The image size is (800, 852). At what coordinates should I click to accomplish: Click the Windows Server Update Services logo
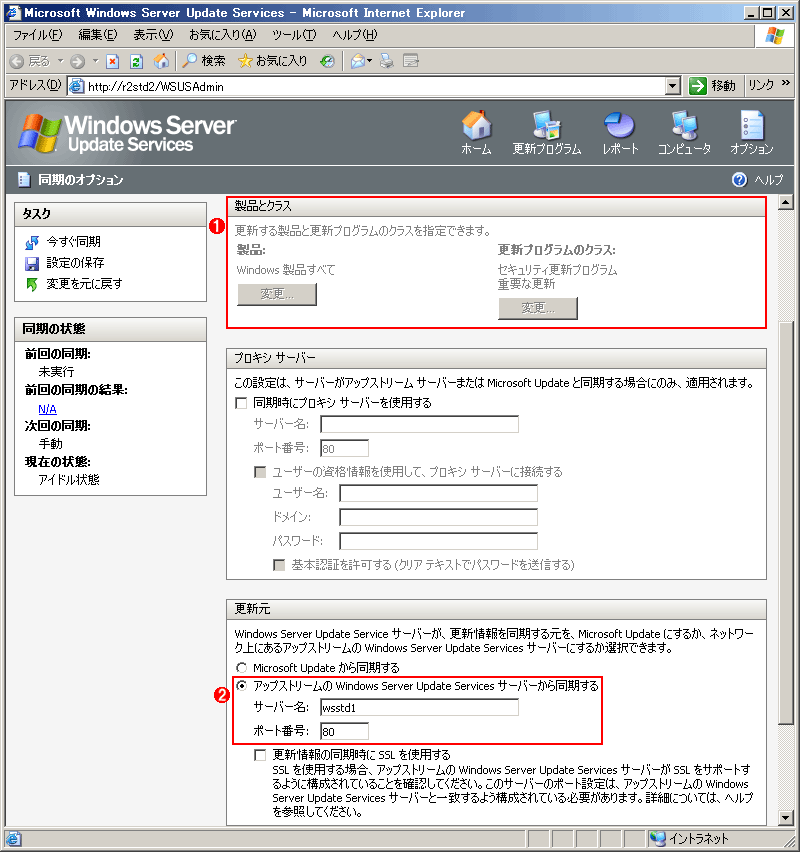[x=127, y=133]
